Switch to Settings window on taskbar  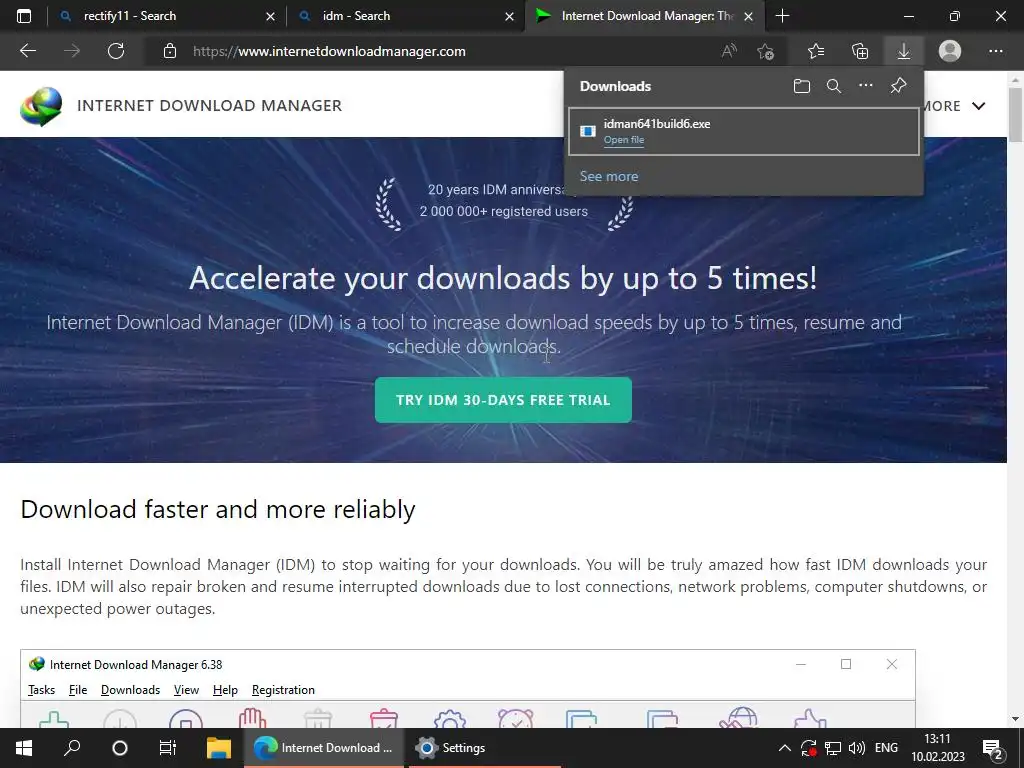483,748
